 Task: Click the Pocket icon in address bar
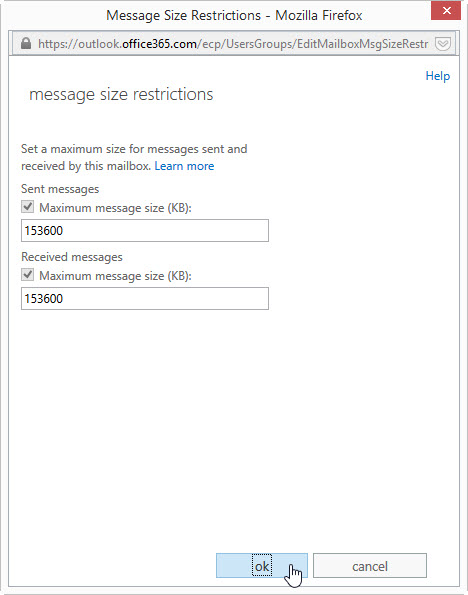(443, 44)
